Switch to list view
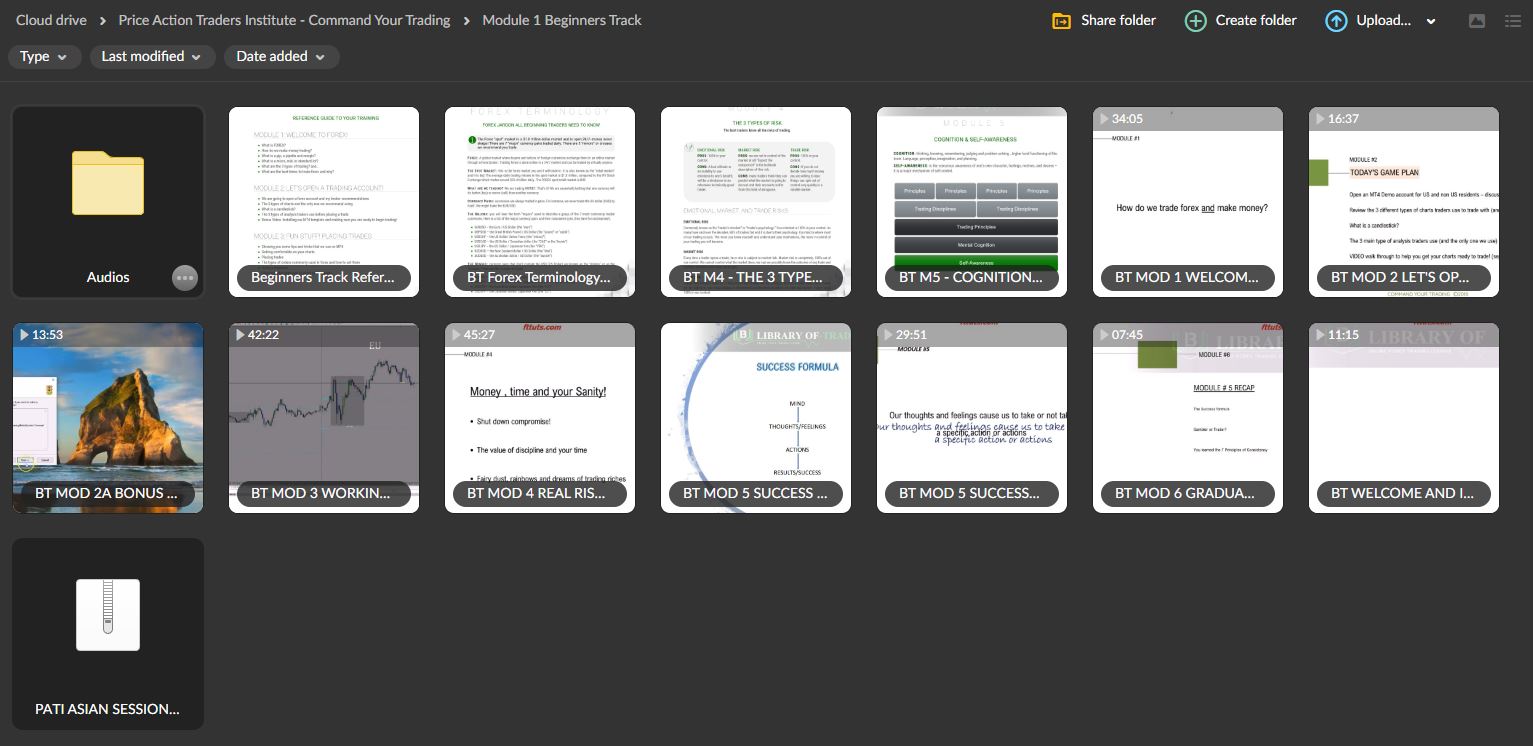This screenshot has height=746, width=1533. click(x=1512, y=21)
